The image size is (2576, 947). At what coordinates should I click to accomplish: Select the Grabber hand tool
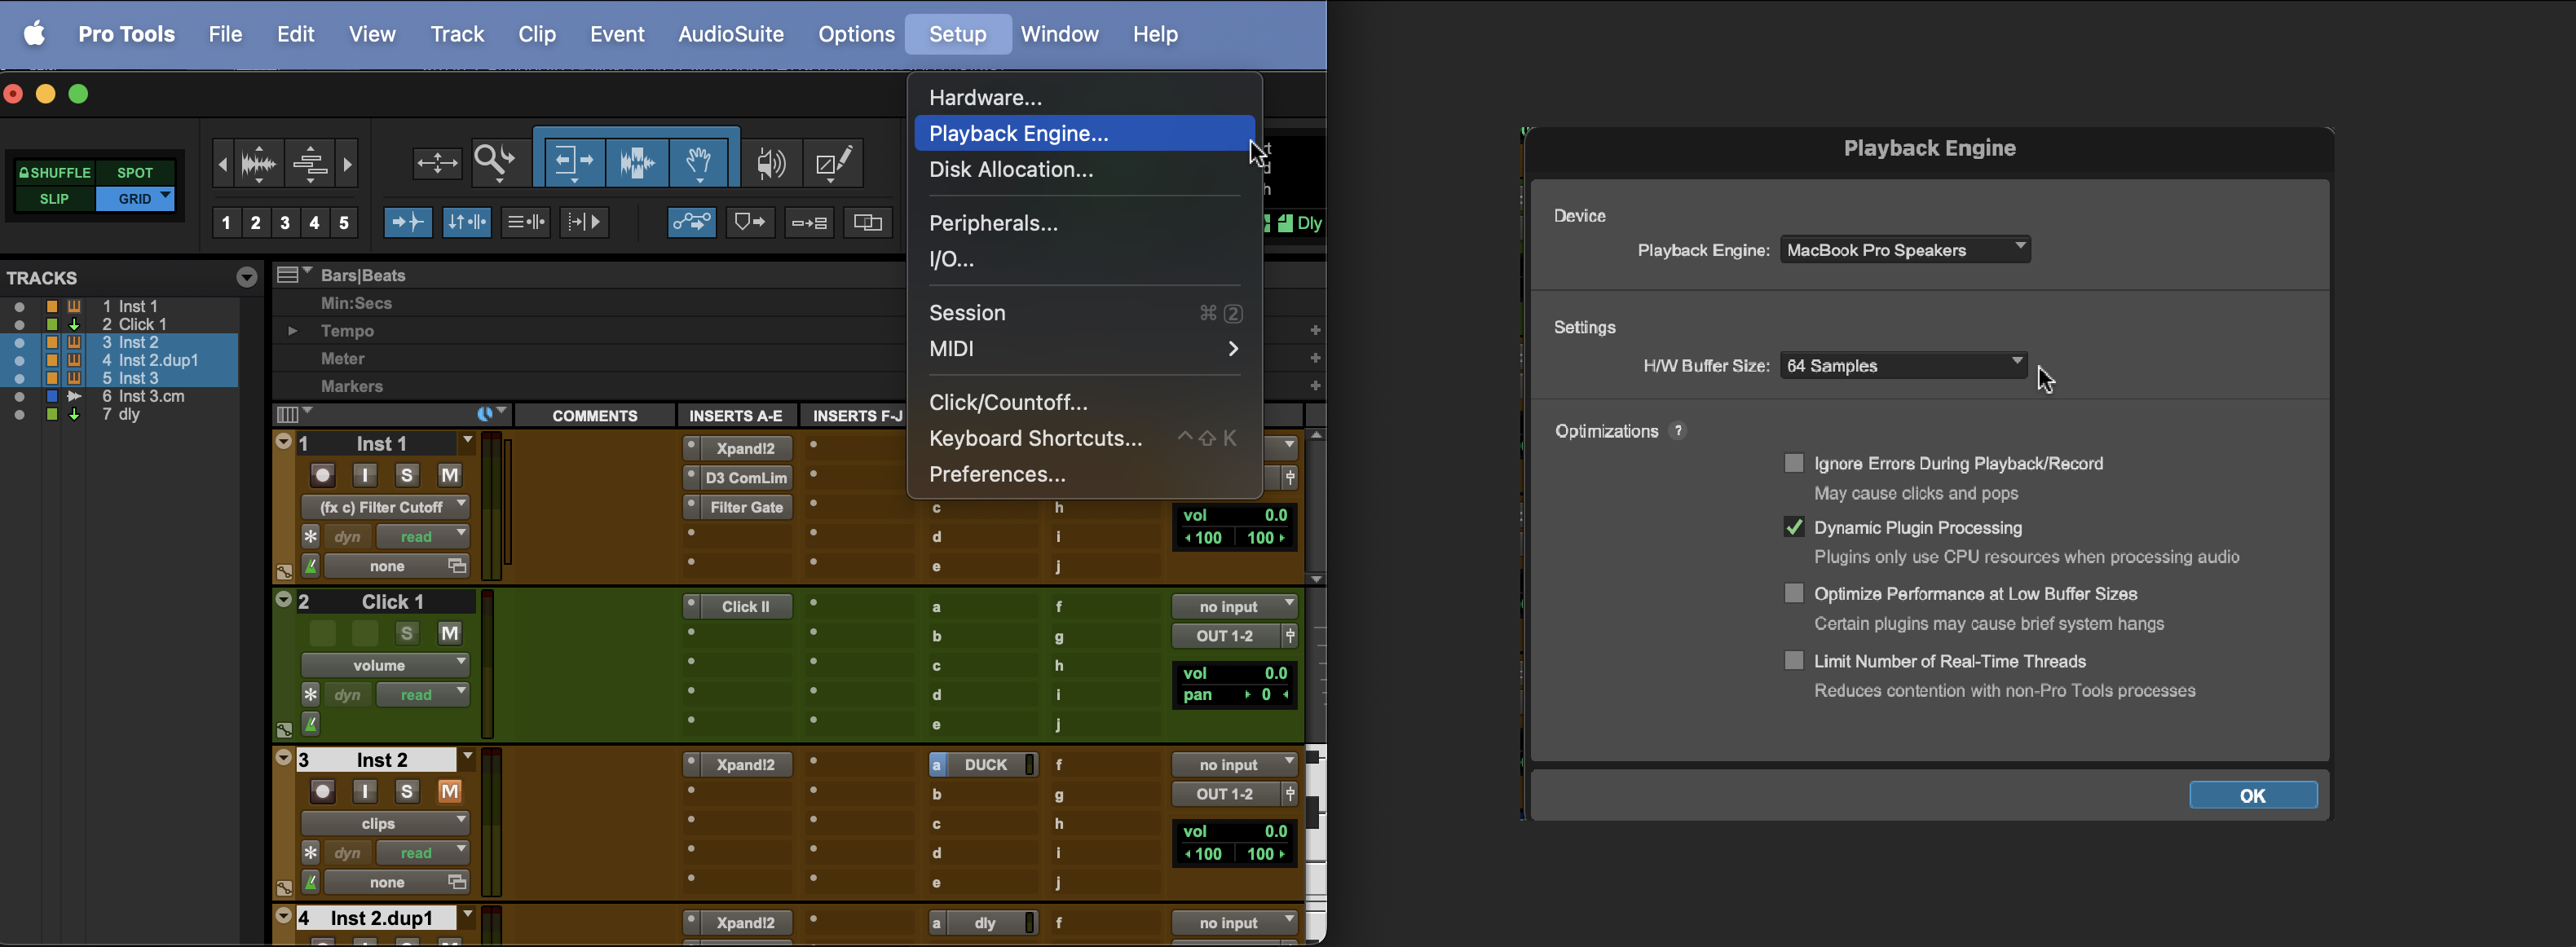pyautogui.click(x=700, y=162)
